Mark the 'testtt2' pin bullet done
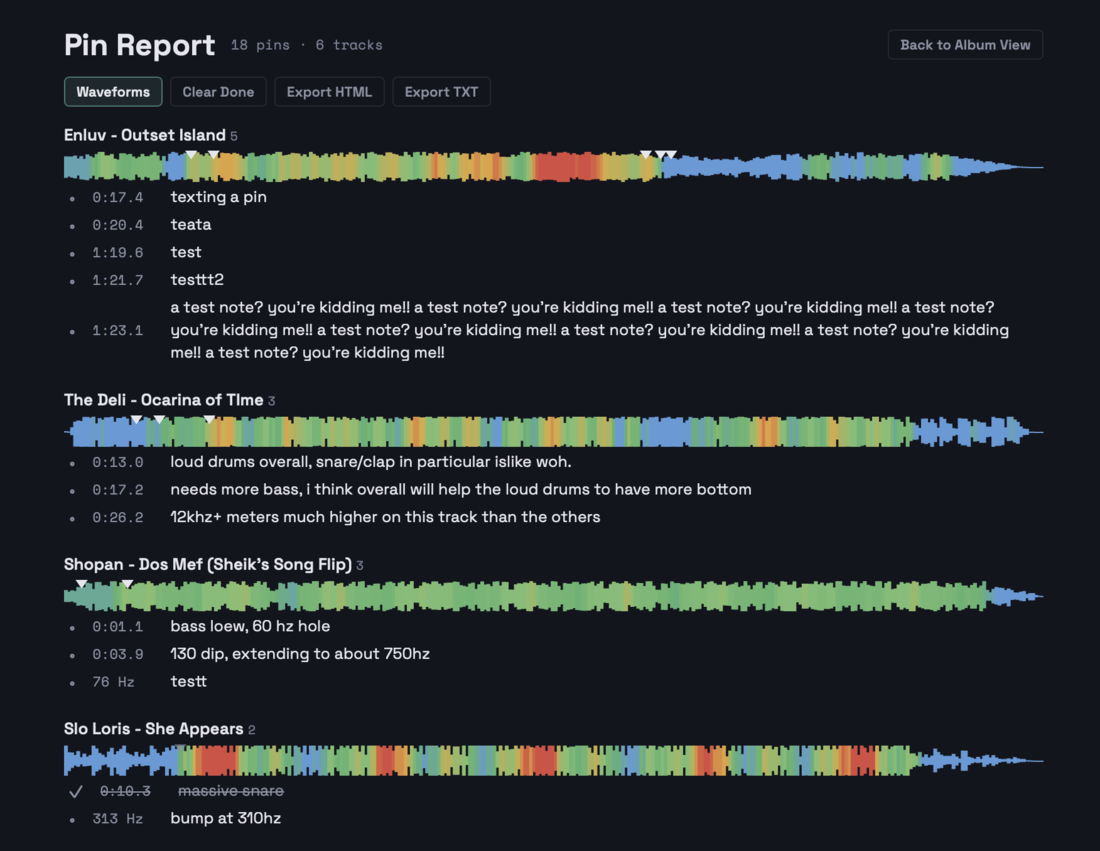The width and height of the screenshot is (1100, 851). click(x=72, y=281)
